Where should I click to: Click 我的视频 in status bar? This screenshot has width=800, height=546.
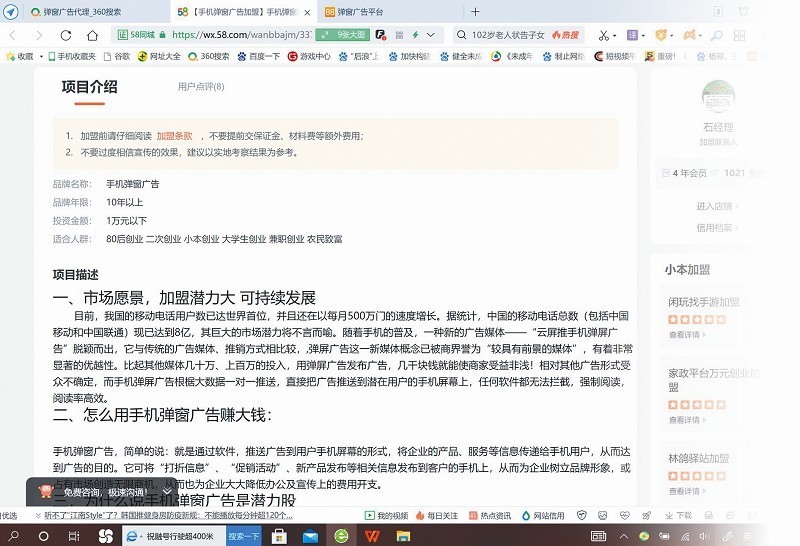pyautogui.click(x=386, y=515)
